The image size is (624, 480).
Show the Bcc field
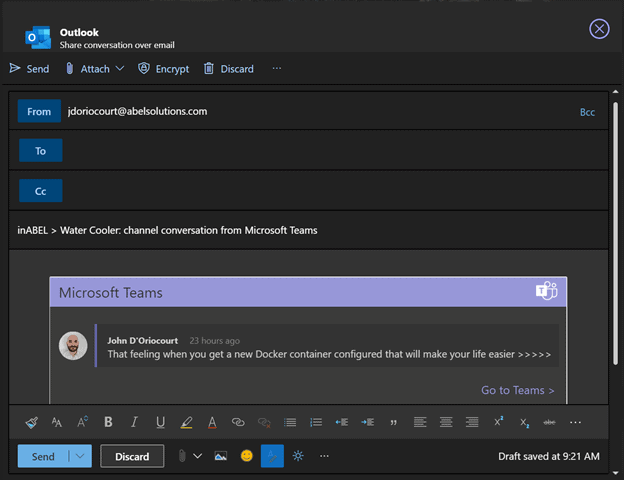(587, 112)
